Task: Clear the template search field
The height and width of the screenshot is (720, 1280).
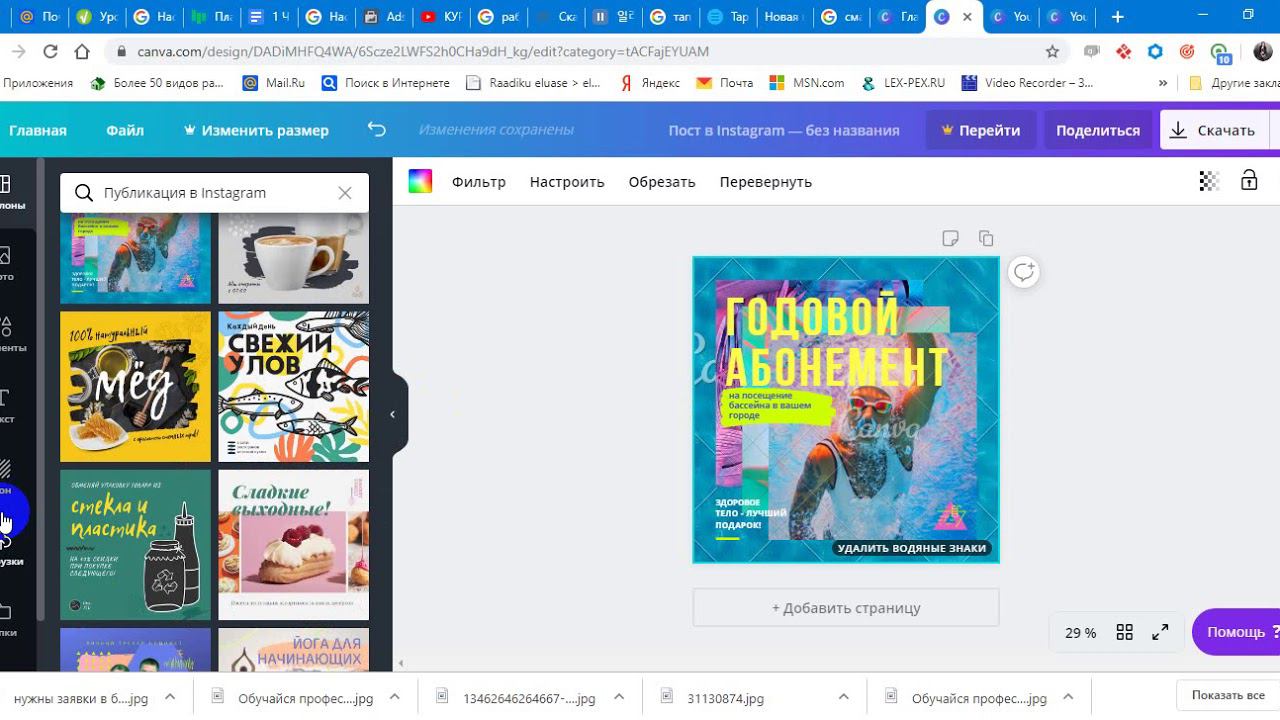Action: click(345, 193)
